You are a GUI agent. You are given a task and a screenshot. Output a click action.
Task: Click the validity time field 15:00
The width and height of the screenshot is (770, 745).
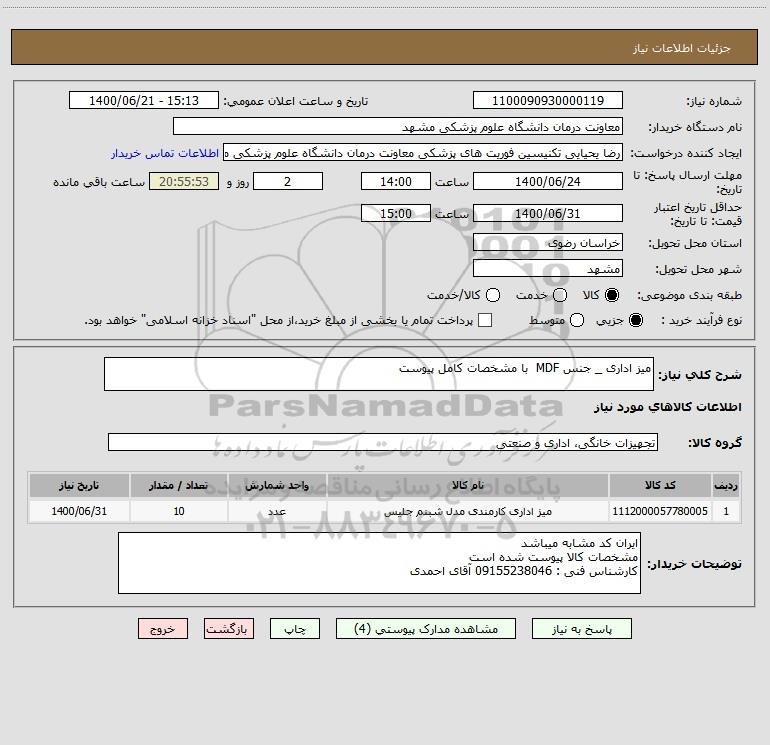coord(396,213)
